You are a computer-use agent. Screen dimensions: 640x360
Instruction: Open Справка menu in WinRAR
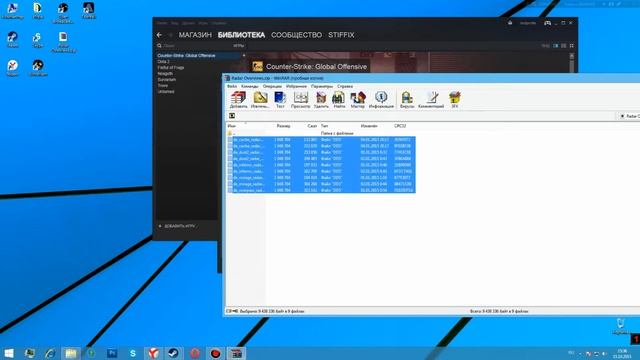345,87
